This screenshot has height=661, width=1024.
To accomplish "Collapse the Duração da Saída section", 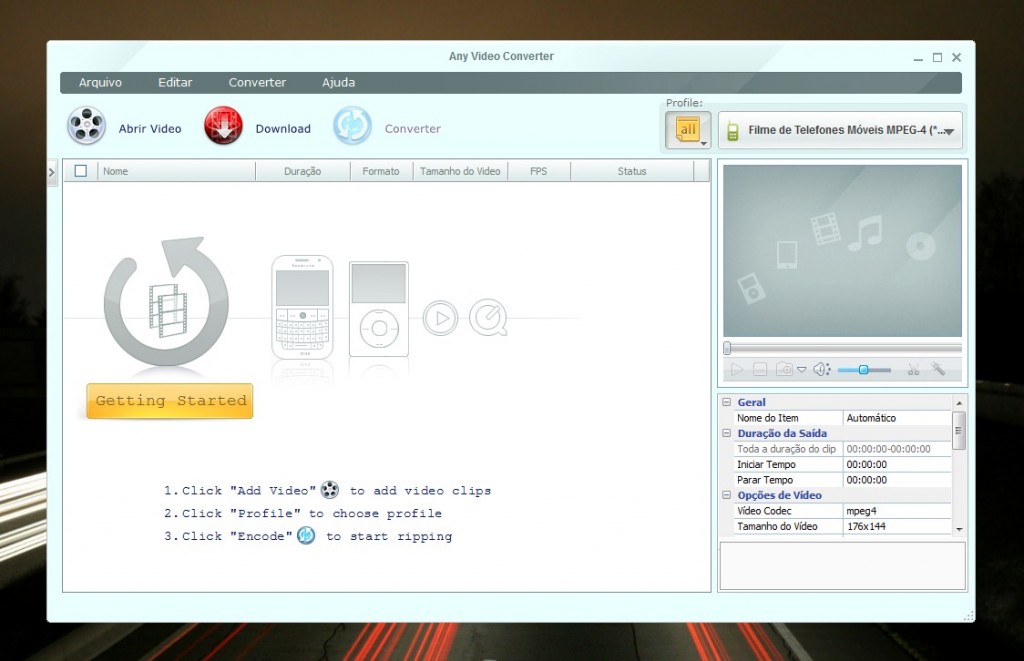I will [726, 433].
